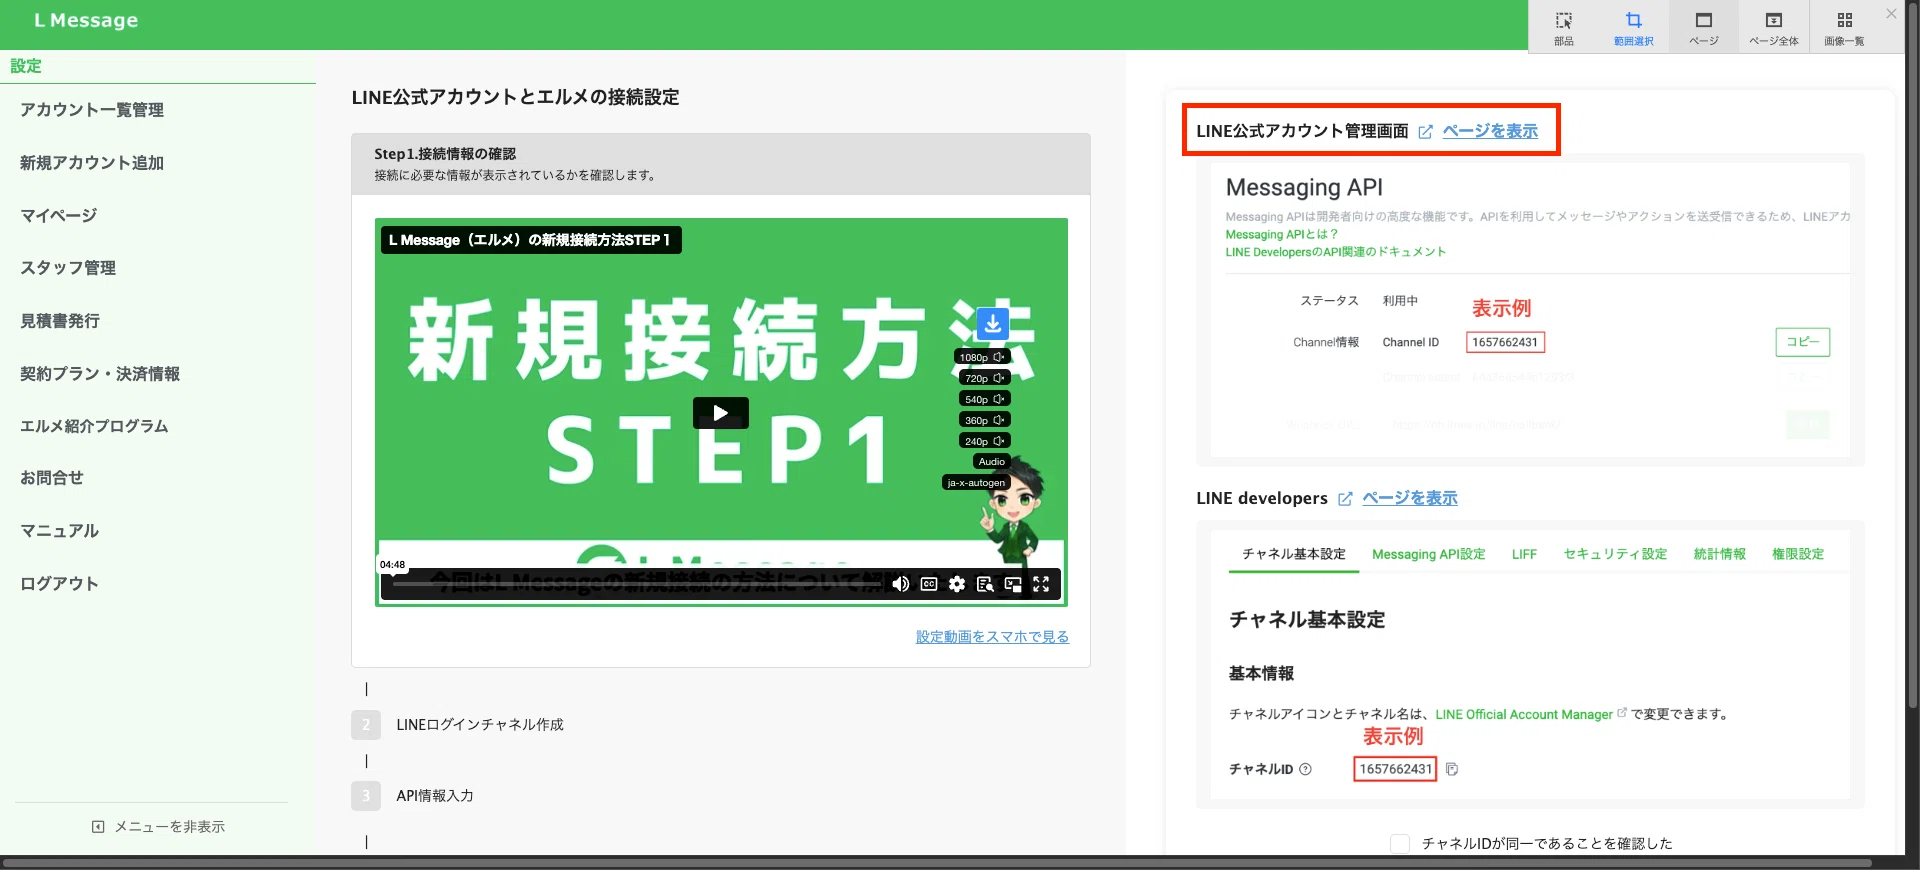Collapse the Step1.接続情報の確認 header

click(721, 164)
